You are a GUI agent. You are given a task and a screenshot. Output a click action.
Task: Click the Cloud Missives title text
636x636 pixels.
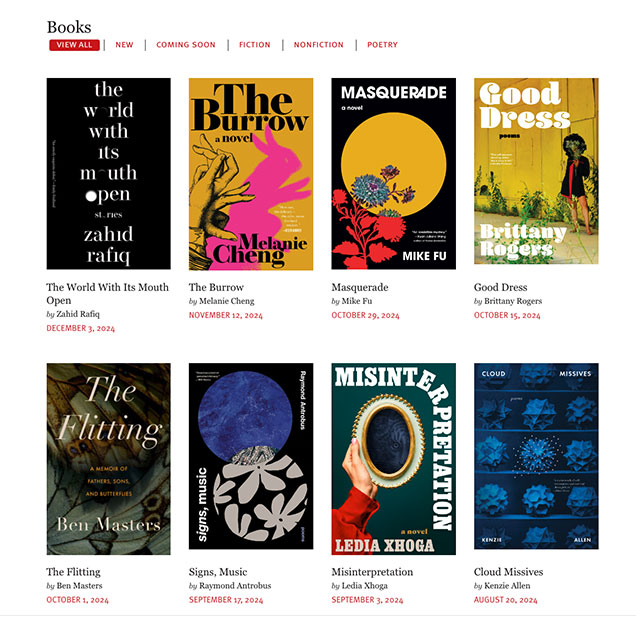509,572
